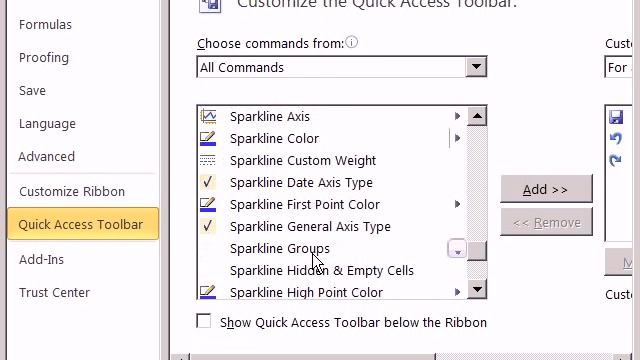Image resolution: width=640 pixels, height=360 pixels.
Task: Select the Quick Access Toolbar category
Action: pos(83,223)
